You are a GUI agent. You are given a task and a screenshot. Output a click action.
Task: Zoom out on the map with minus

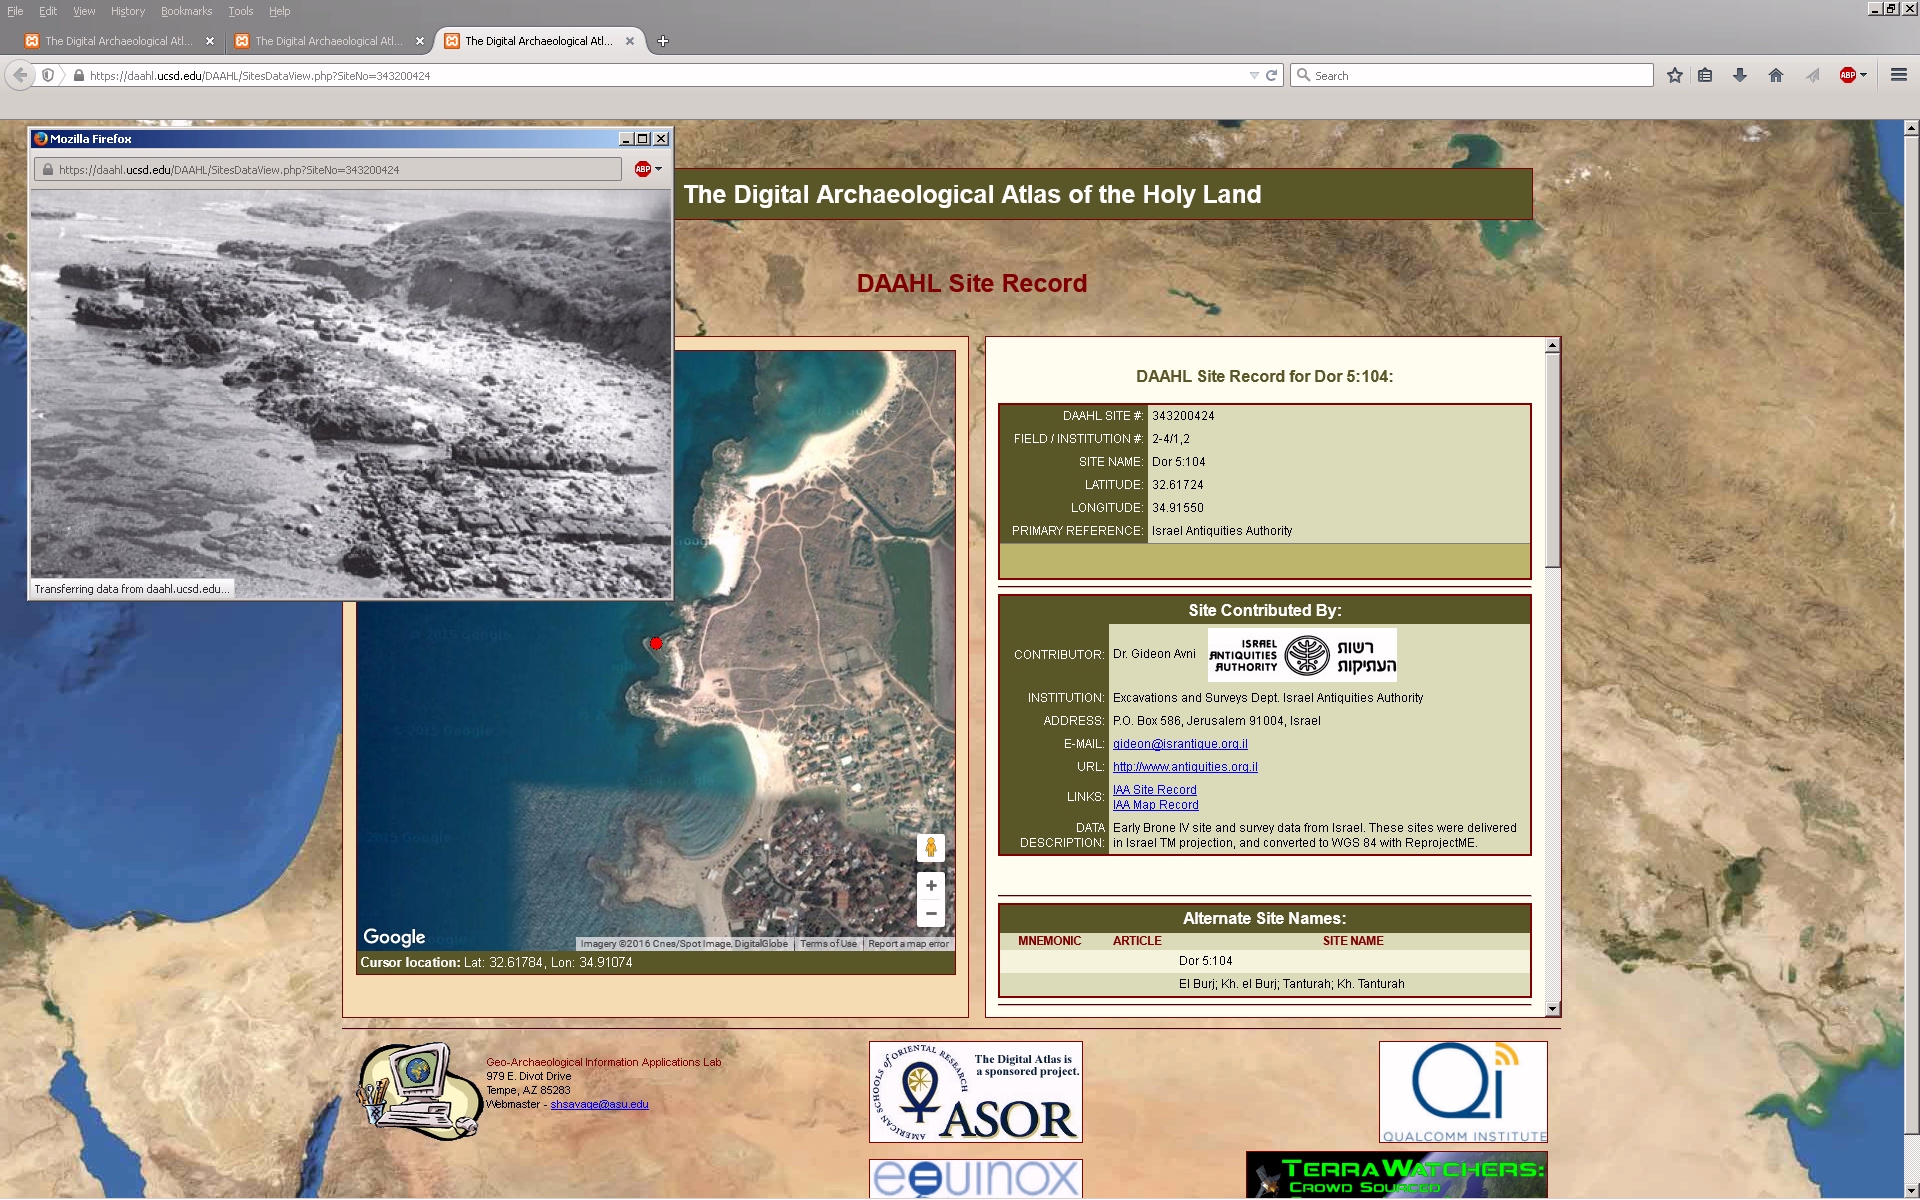(x=931, y=913)
